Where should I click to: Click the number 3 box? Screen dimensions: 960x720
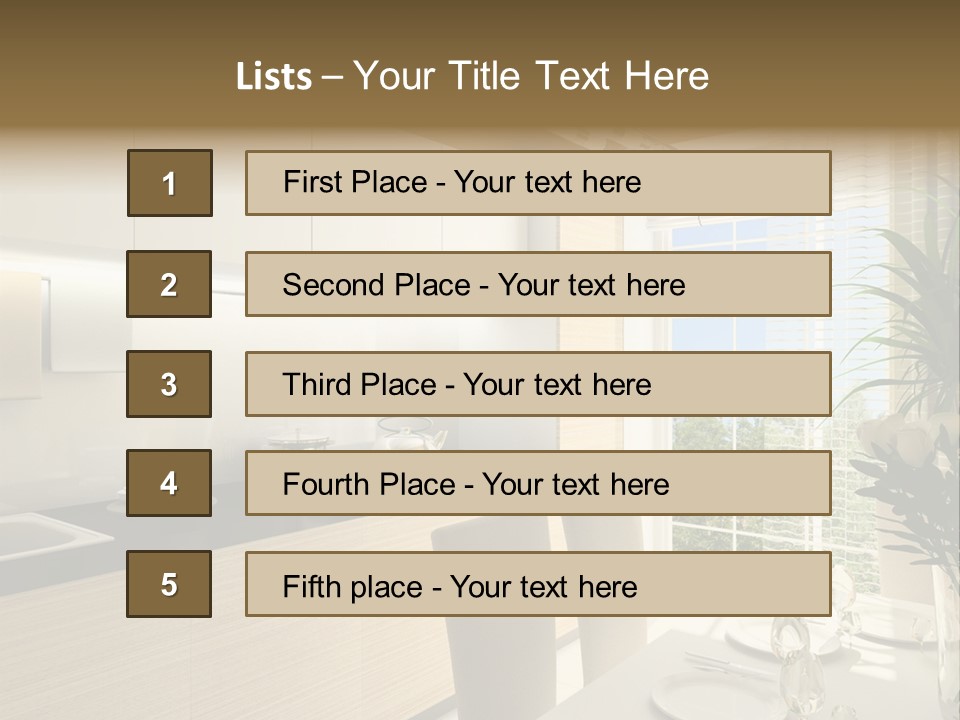(x=169, y=384)
